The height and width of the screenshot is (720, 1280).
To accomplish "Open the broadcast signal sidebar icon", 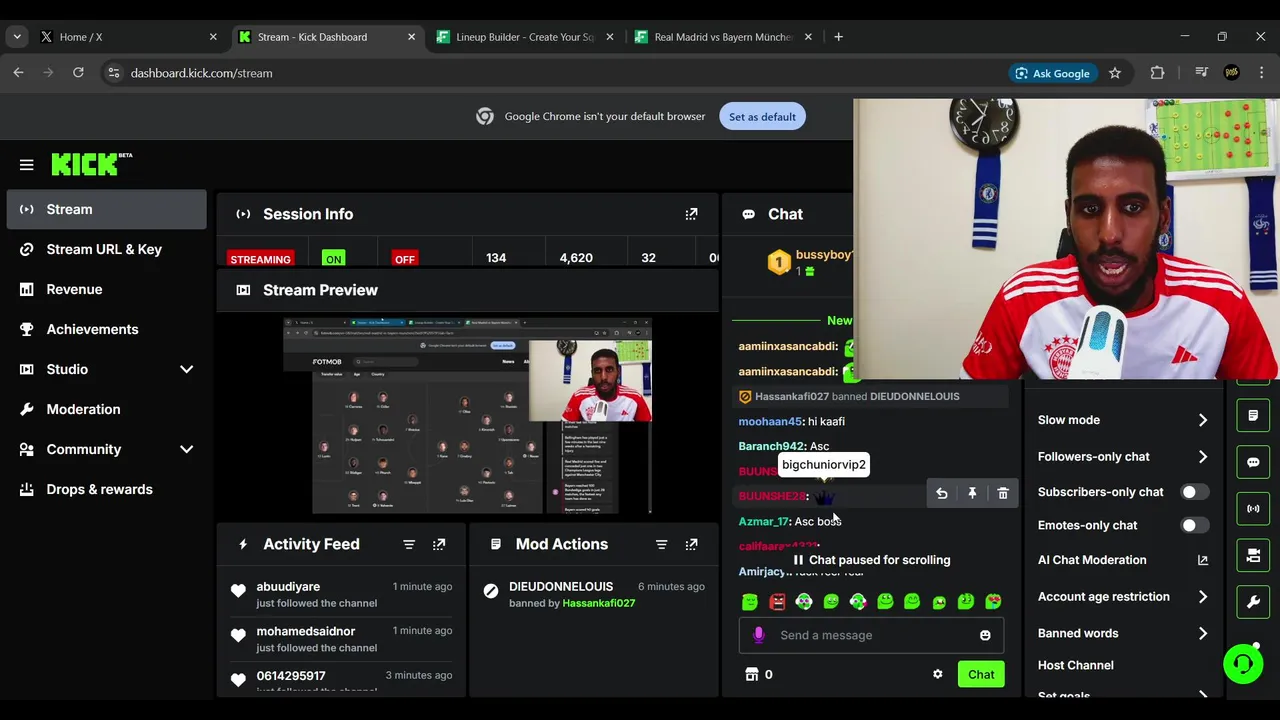I will [1253, 509].
